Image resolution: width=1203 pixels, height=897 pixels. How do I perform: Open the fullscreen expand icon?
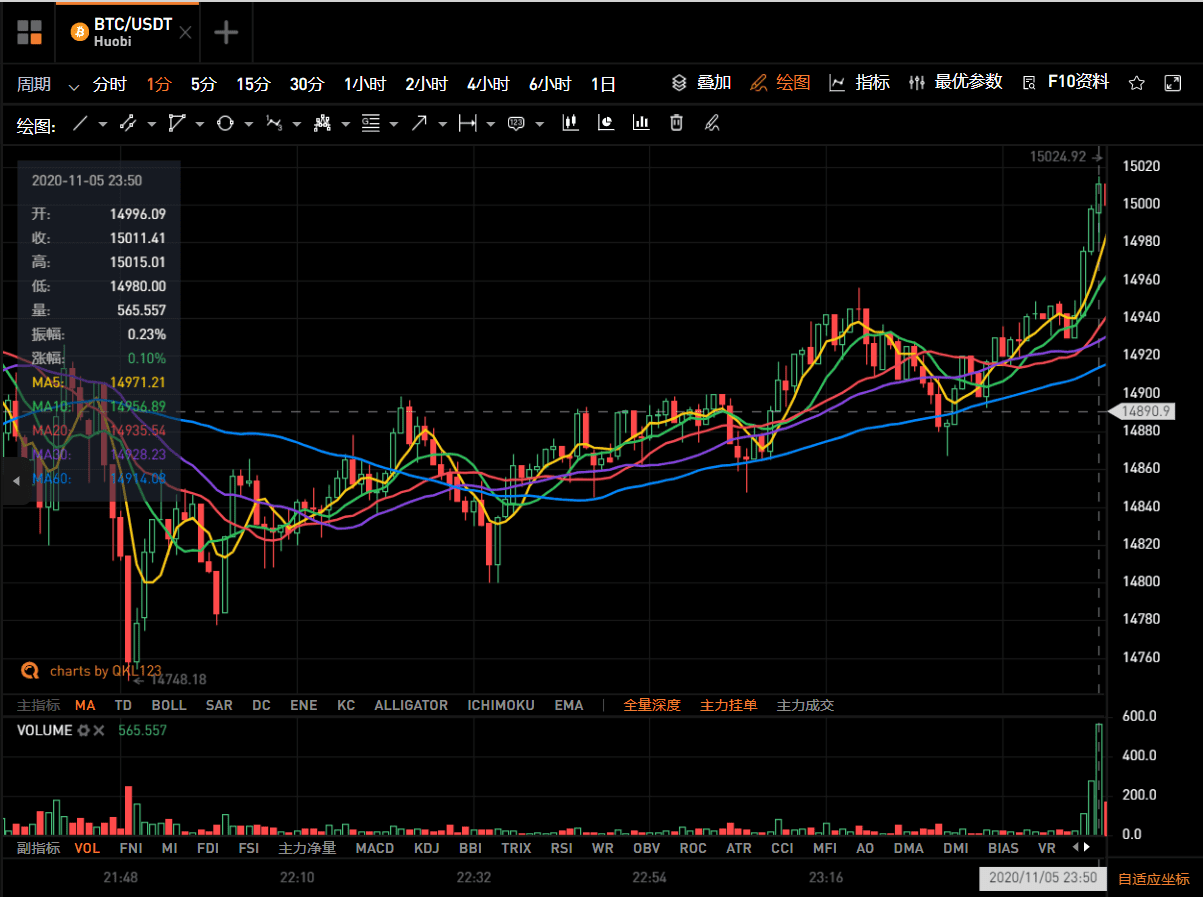point(1173,83)
